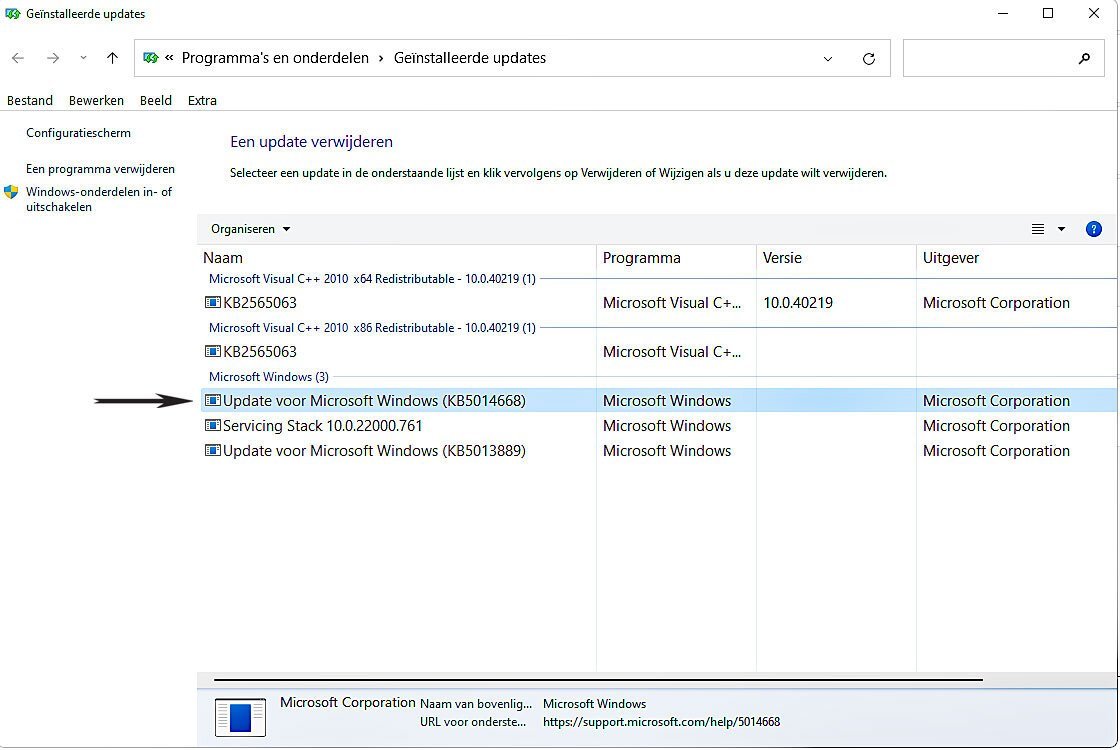
Task: Minimize the Geïnstalleerde updates window
Action: [x=1003, y=14]
